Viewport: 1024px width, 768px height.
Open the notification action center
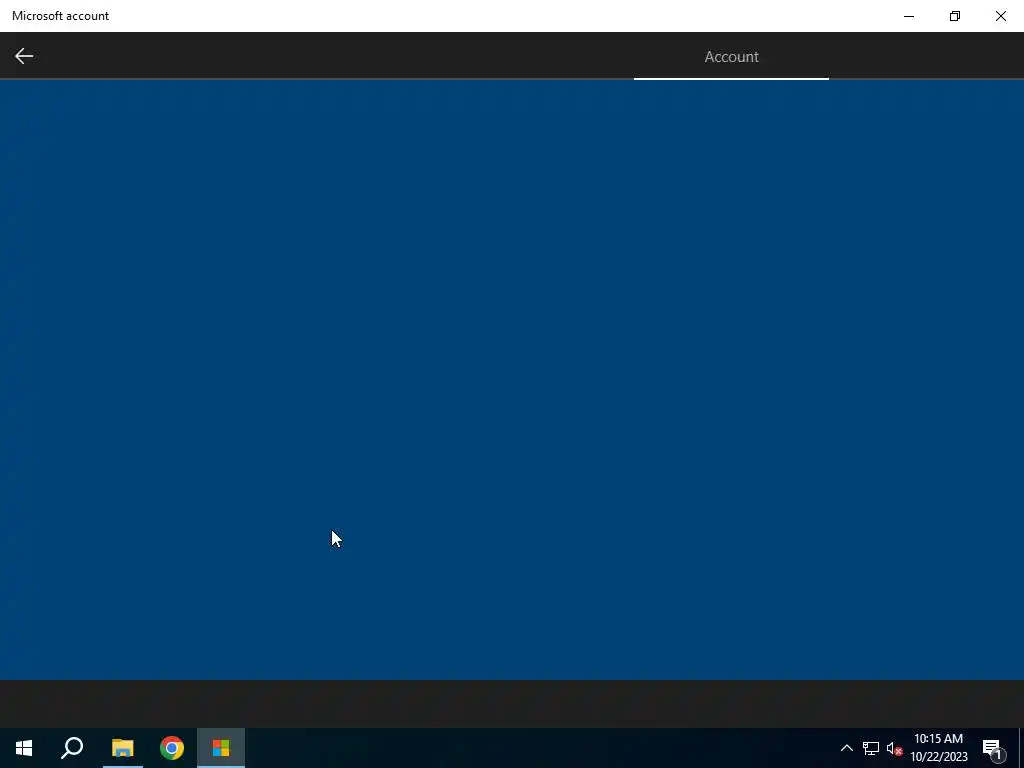click(x=993, y=748)
